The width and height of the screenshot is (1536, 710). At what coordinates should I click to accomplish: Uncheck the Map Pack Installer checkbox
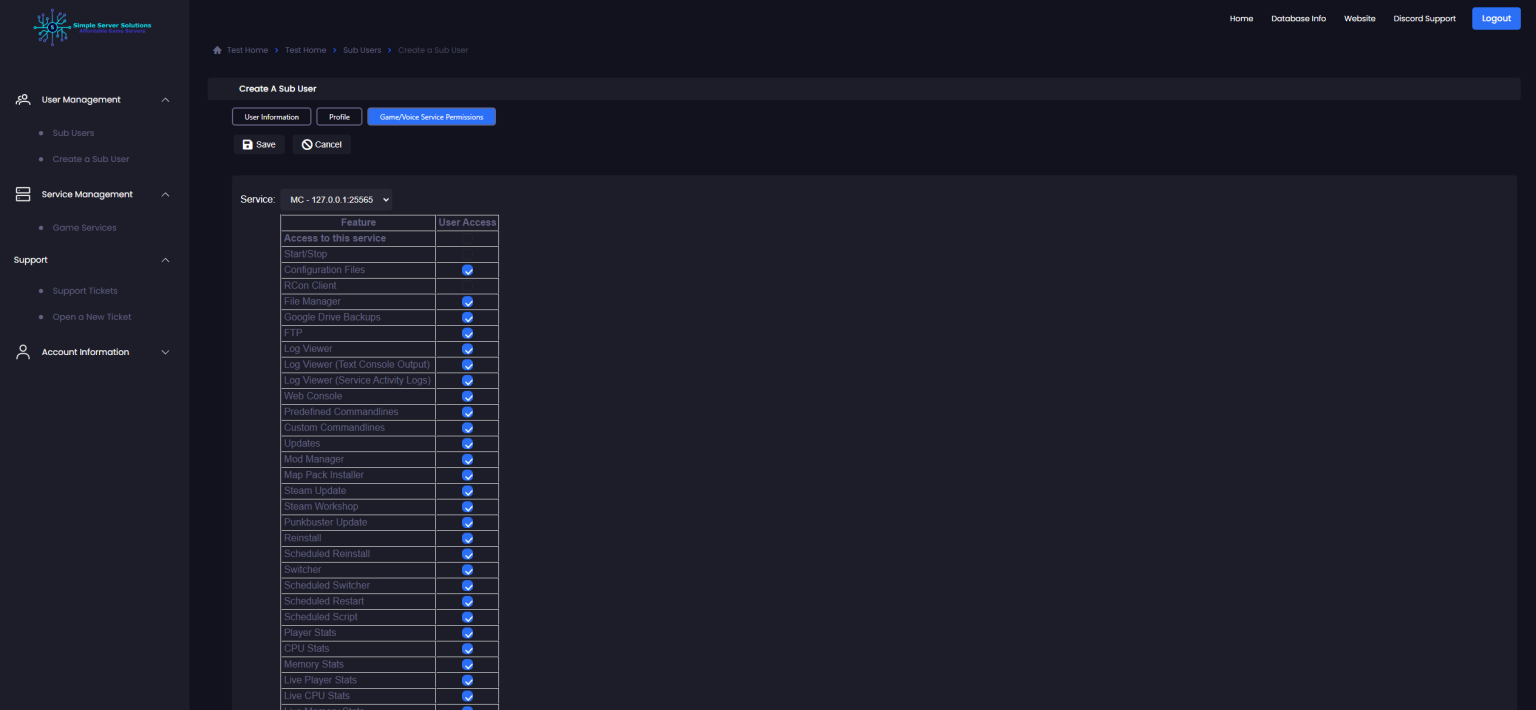(x=467, y=476)
